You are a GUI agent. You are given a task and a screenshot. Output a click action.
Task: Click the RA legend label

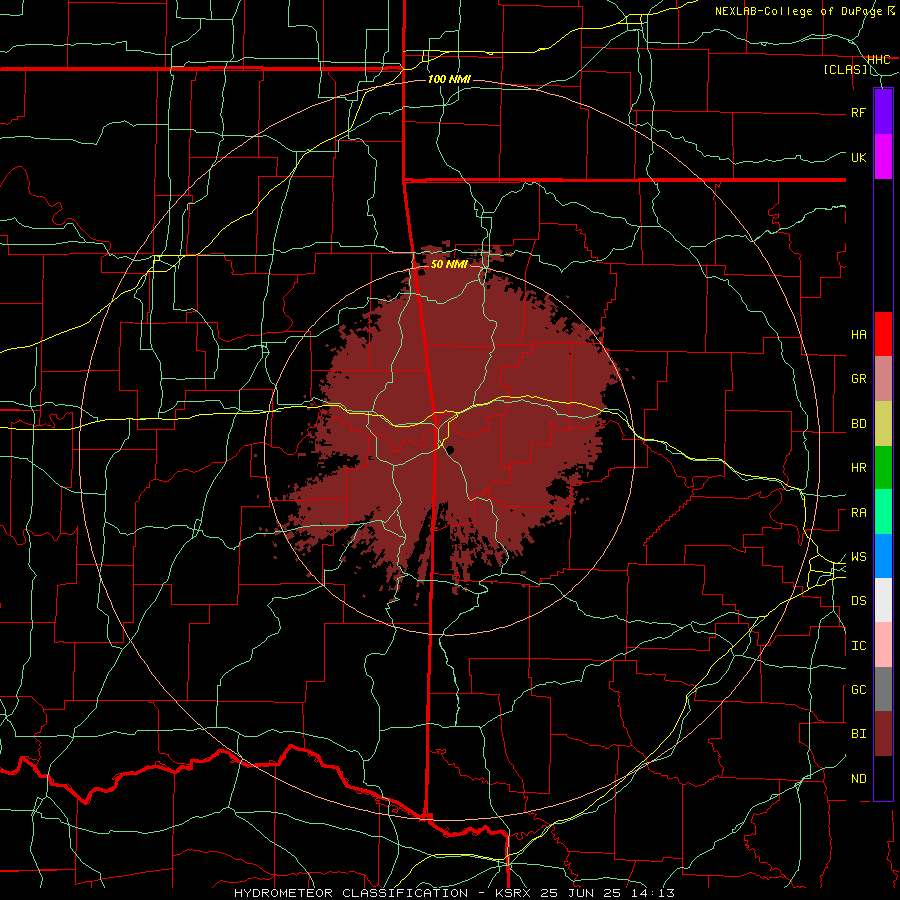[858, 513]
